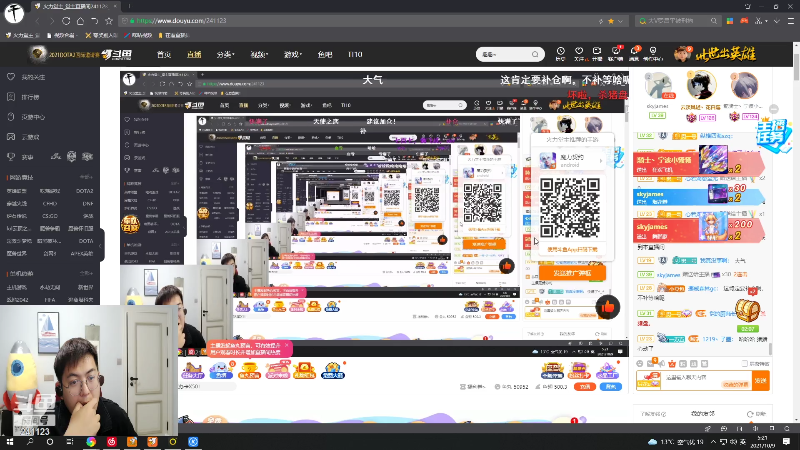Open 我的关注 in left sidebar
The width and height of the screenshot is (800, 450).
click(27, 77)
